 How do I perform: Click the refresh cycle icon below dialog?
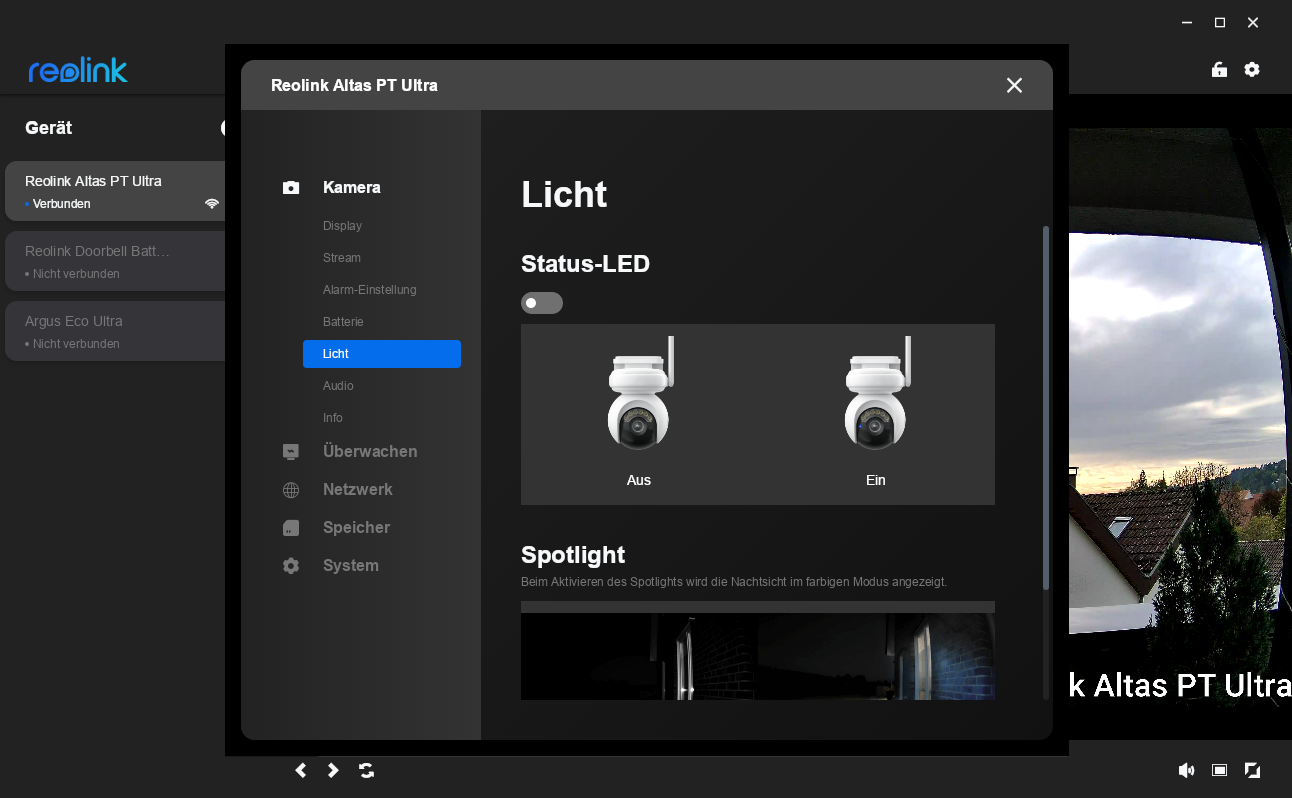click(x=367, y=770)
